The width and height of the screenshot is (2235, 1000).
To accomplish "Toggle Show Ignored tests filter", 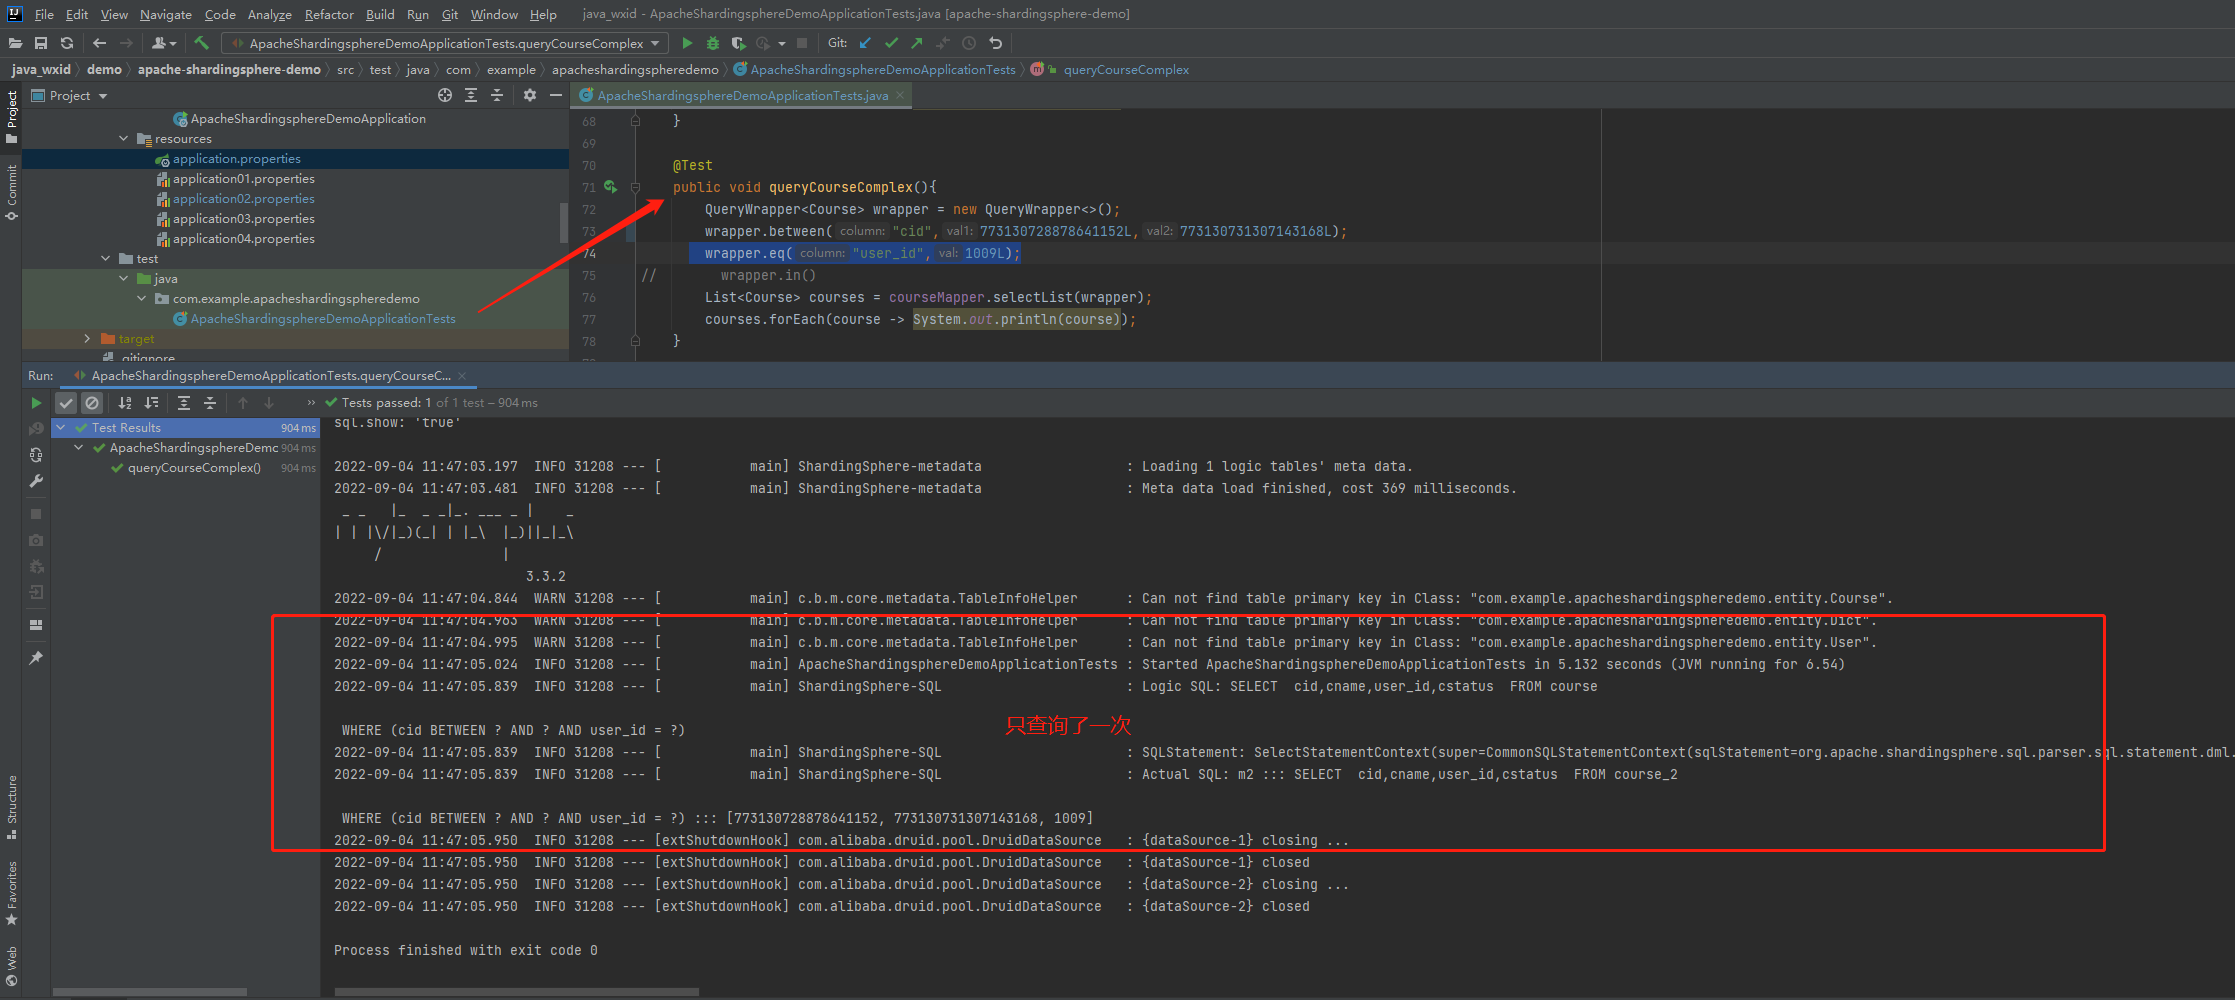I will (x=92, y=403).
